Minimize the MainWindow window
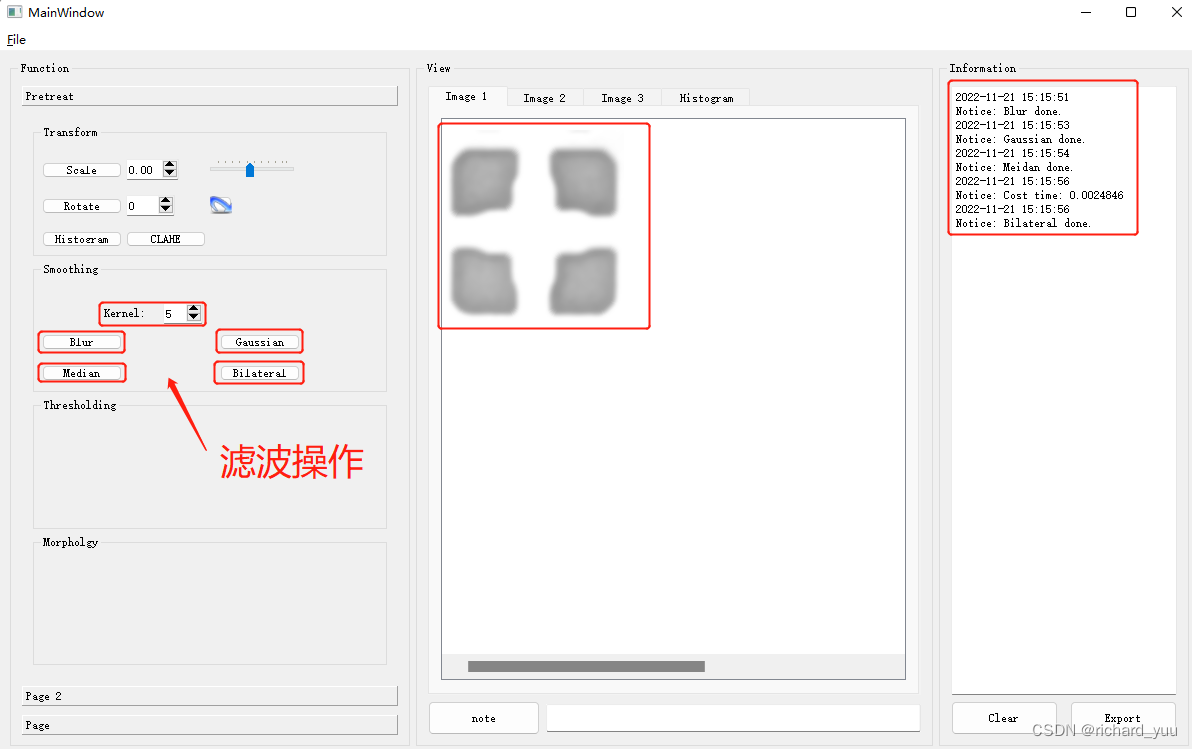The image size is (1192, 749). click(x=1086, y=12)
